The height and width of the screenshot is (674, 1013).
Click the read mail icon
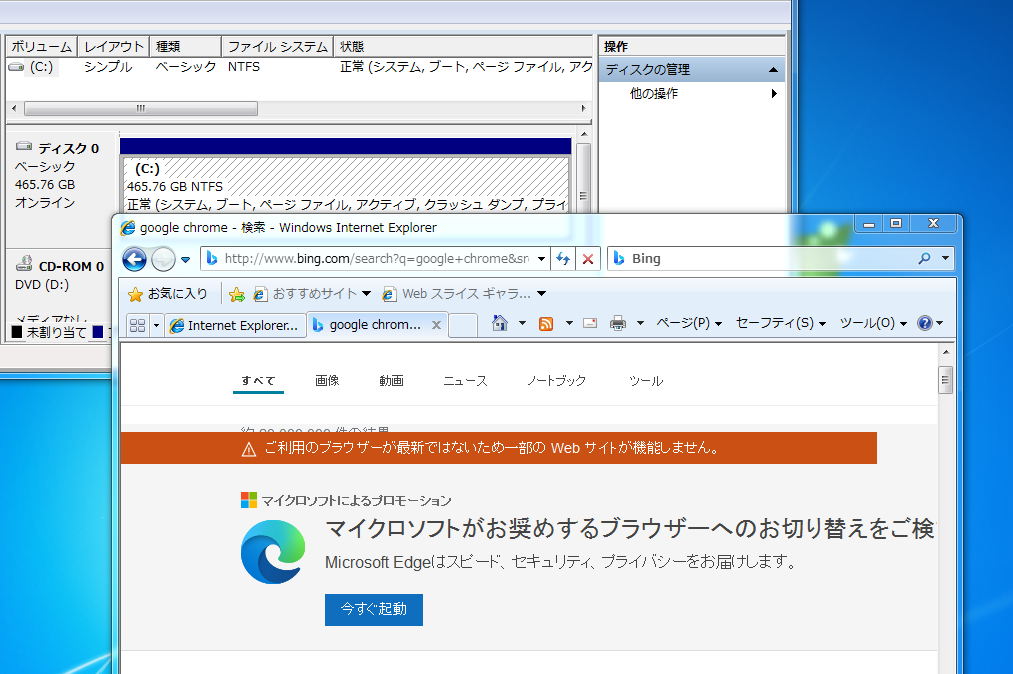[x=590, y=323]
